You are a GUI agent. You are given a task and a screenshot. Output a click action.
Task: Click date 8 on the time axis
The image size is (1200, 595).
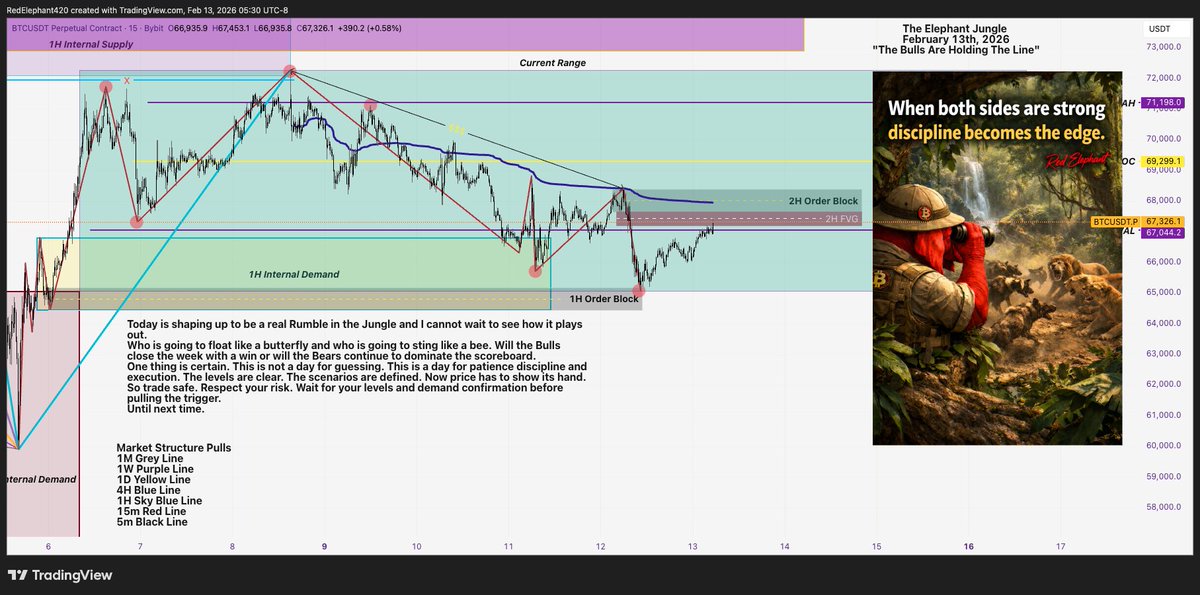point(232,546)
